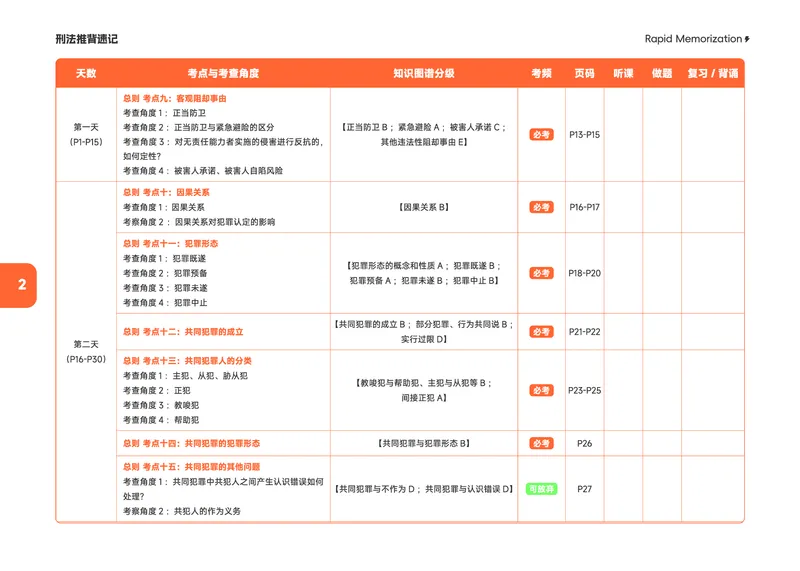This screenshot has width=800, height=571.
Task: Click the 第二天 (P16-P30) day cell
Action: 86,352
